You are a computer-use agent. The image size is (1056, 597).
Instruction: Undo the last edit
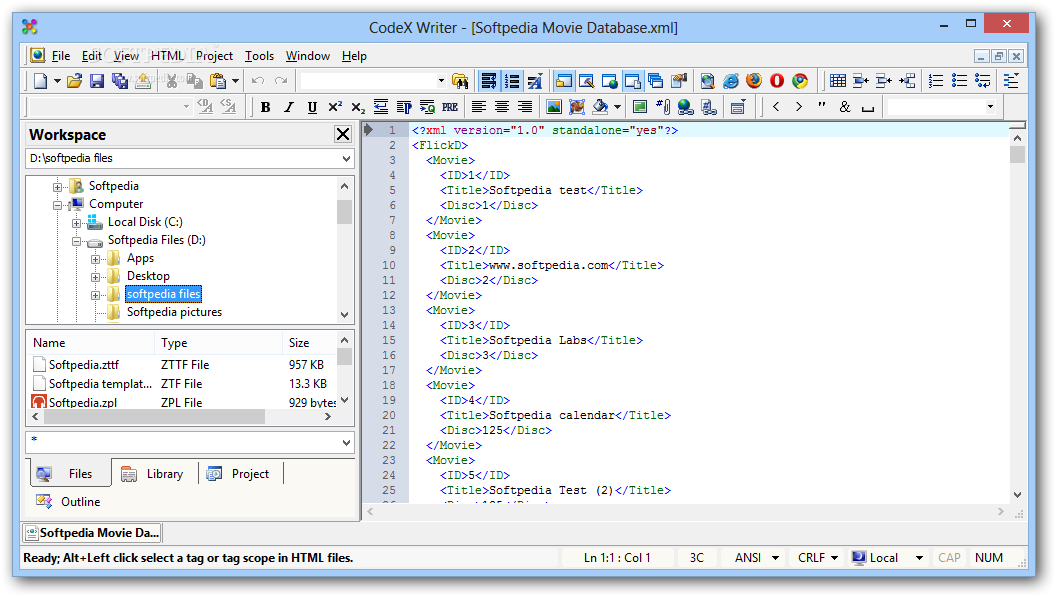[x=258, y=82]
